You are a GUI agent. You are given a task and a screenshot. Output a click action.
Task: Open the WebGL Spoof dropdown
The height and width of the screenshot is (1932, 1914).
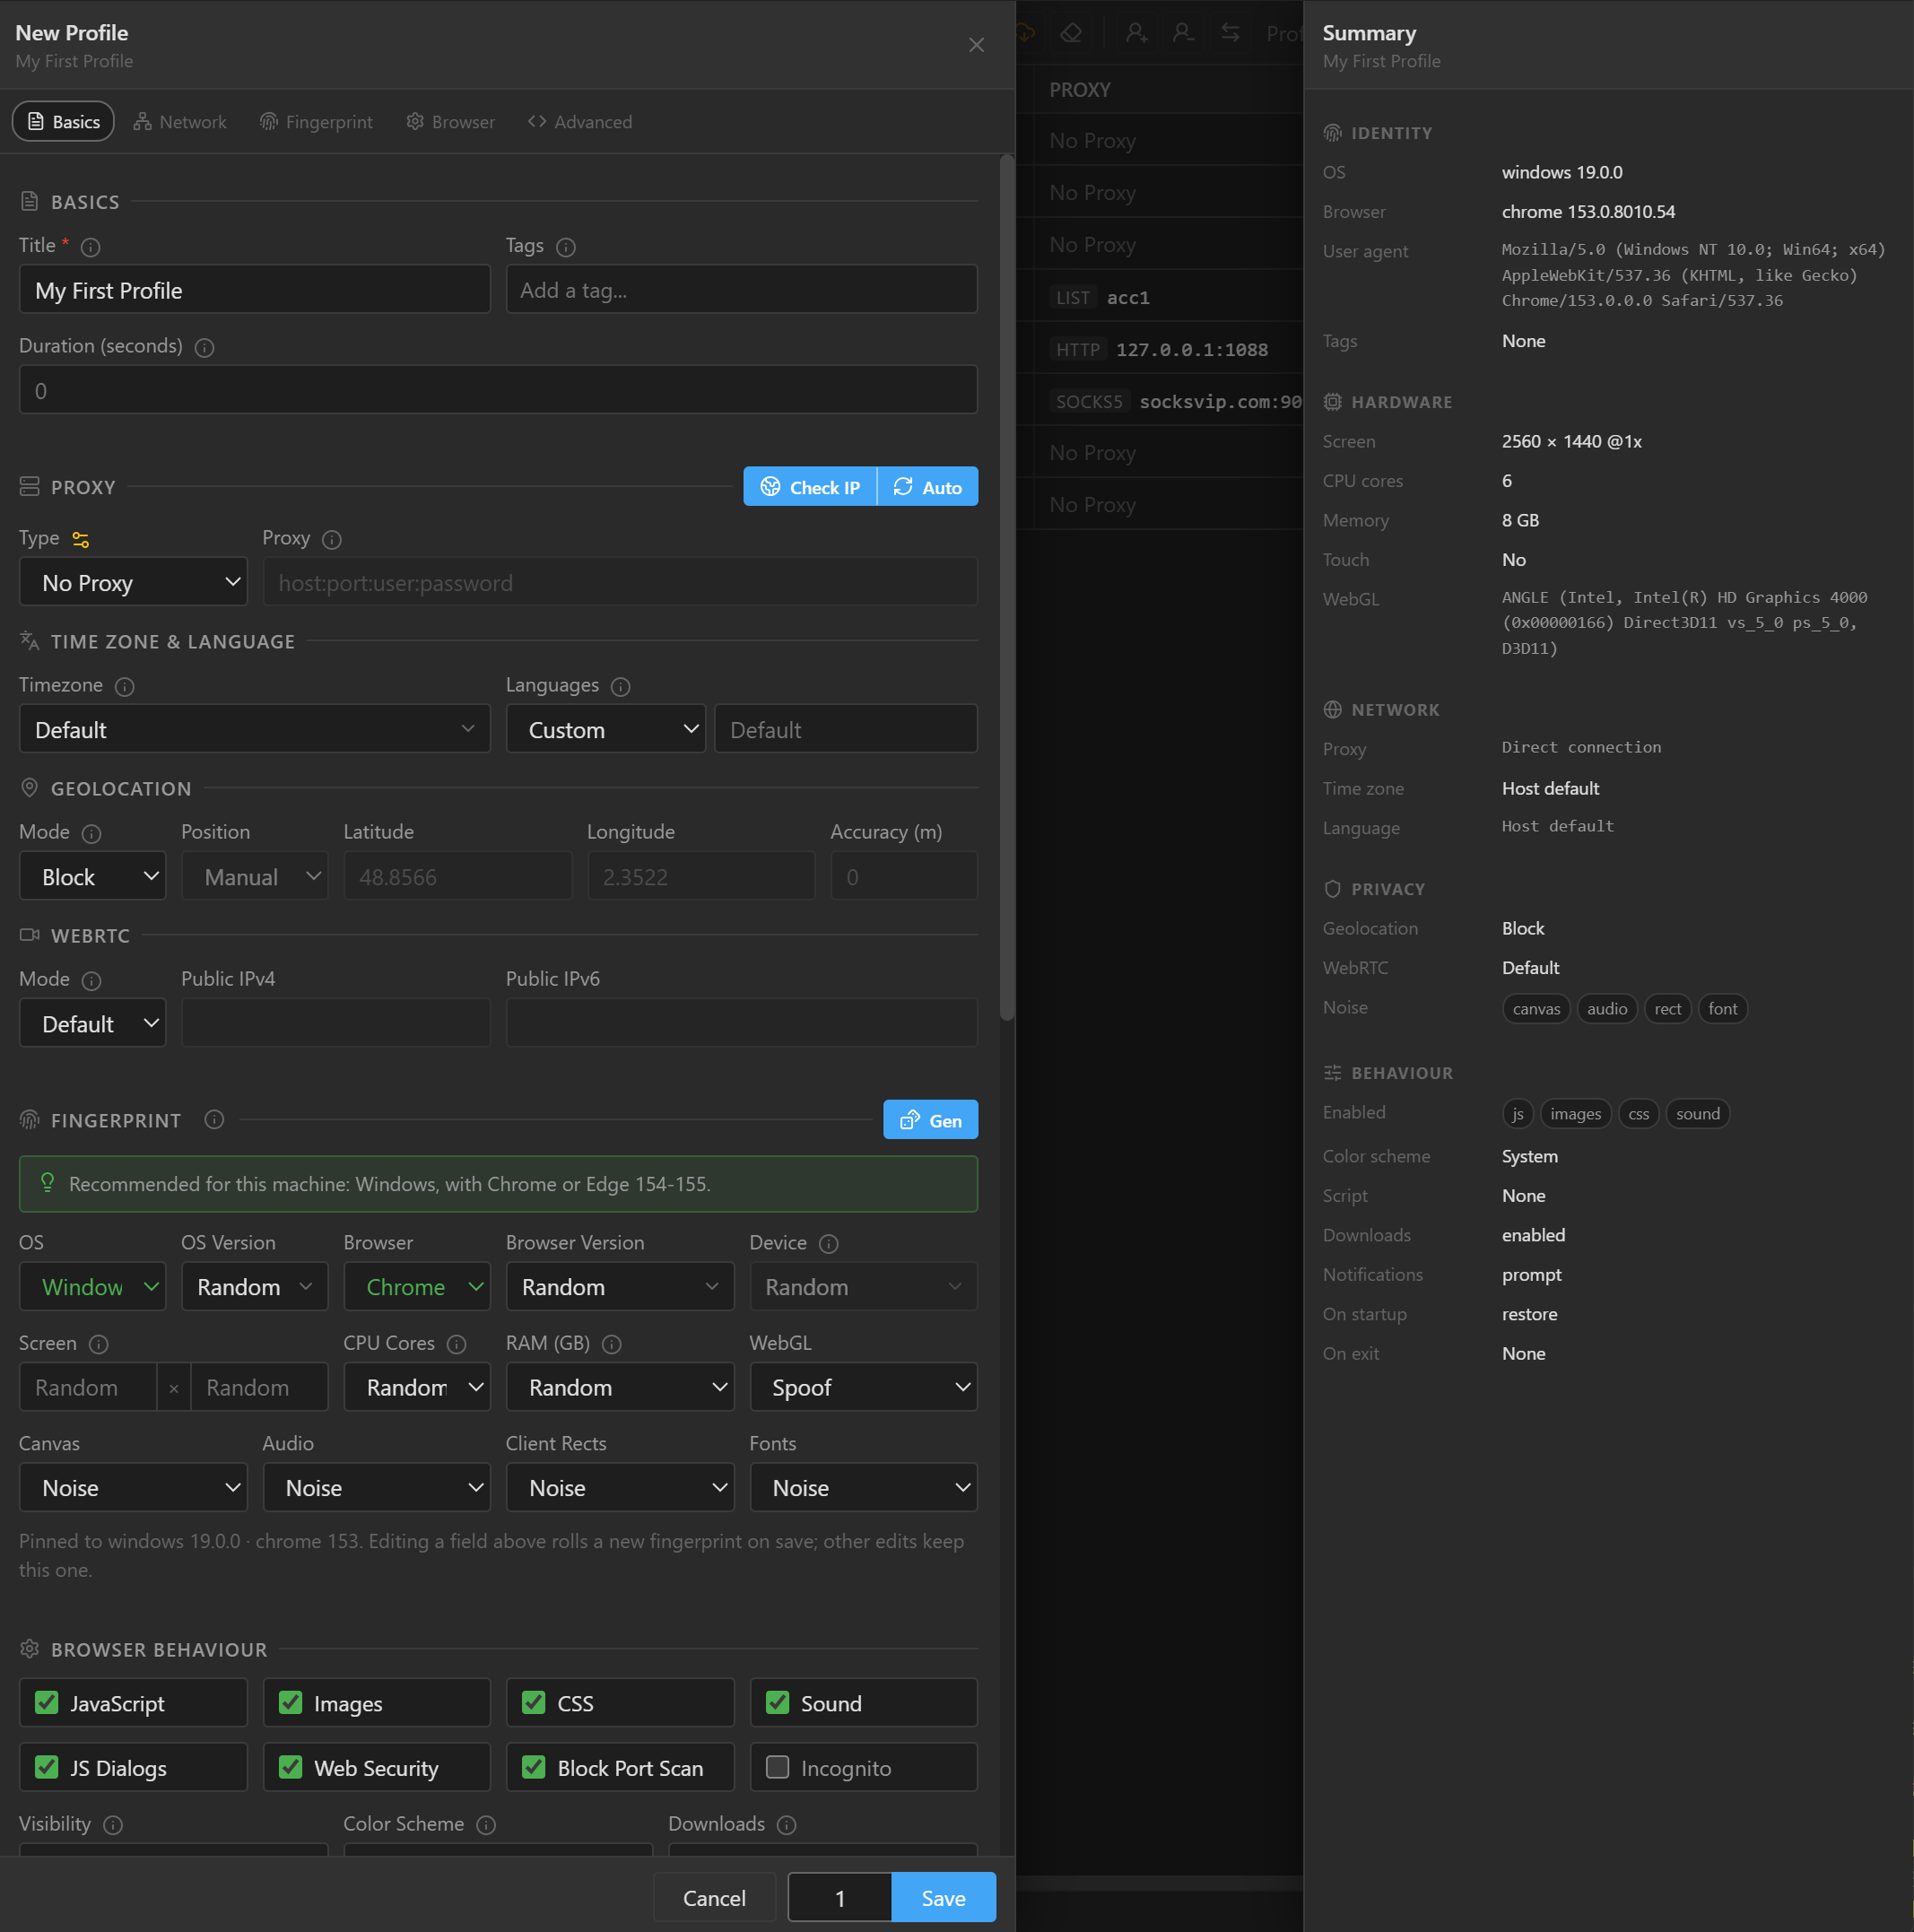pos(864,1387)
